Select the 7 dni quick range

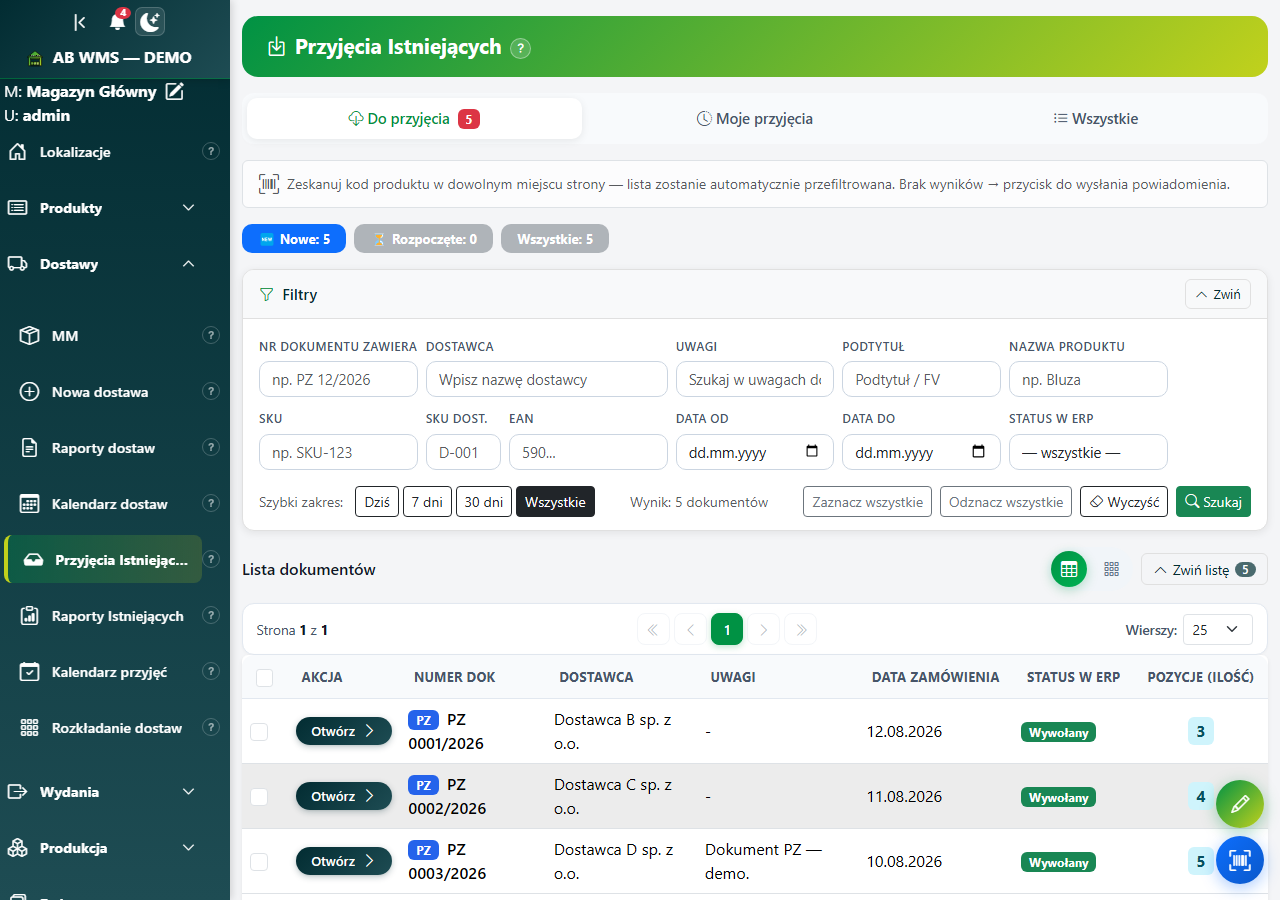[x=427, y=502]
